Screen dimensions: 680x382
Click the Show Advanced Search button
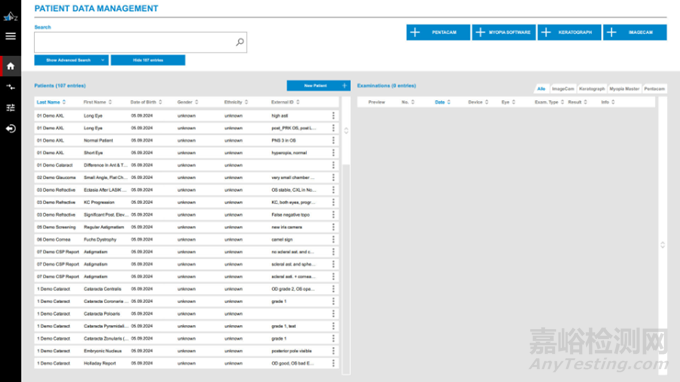(71, 60)
